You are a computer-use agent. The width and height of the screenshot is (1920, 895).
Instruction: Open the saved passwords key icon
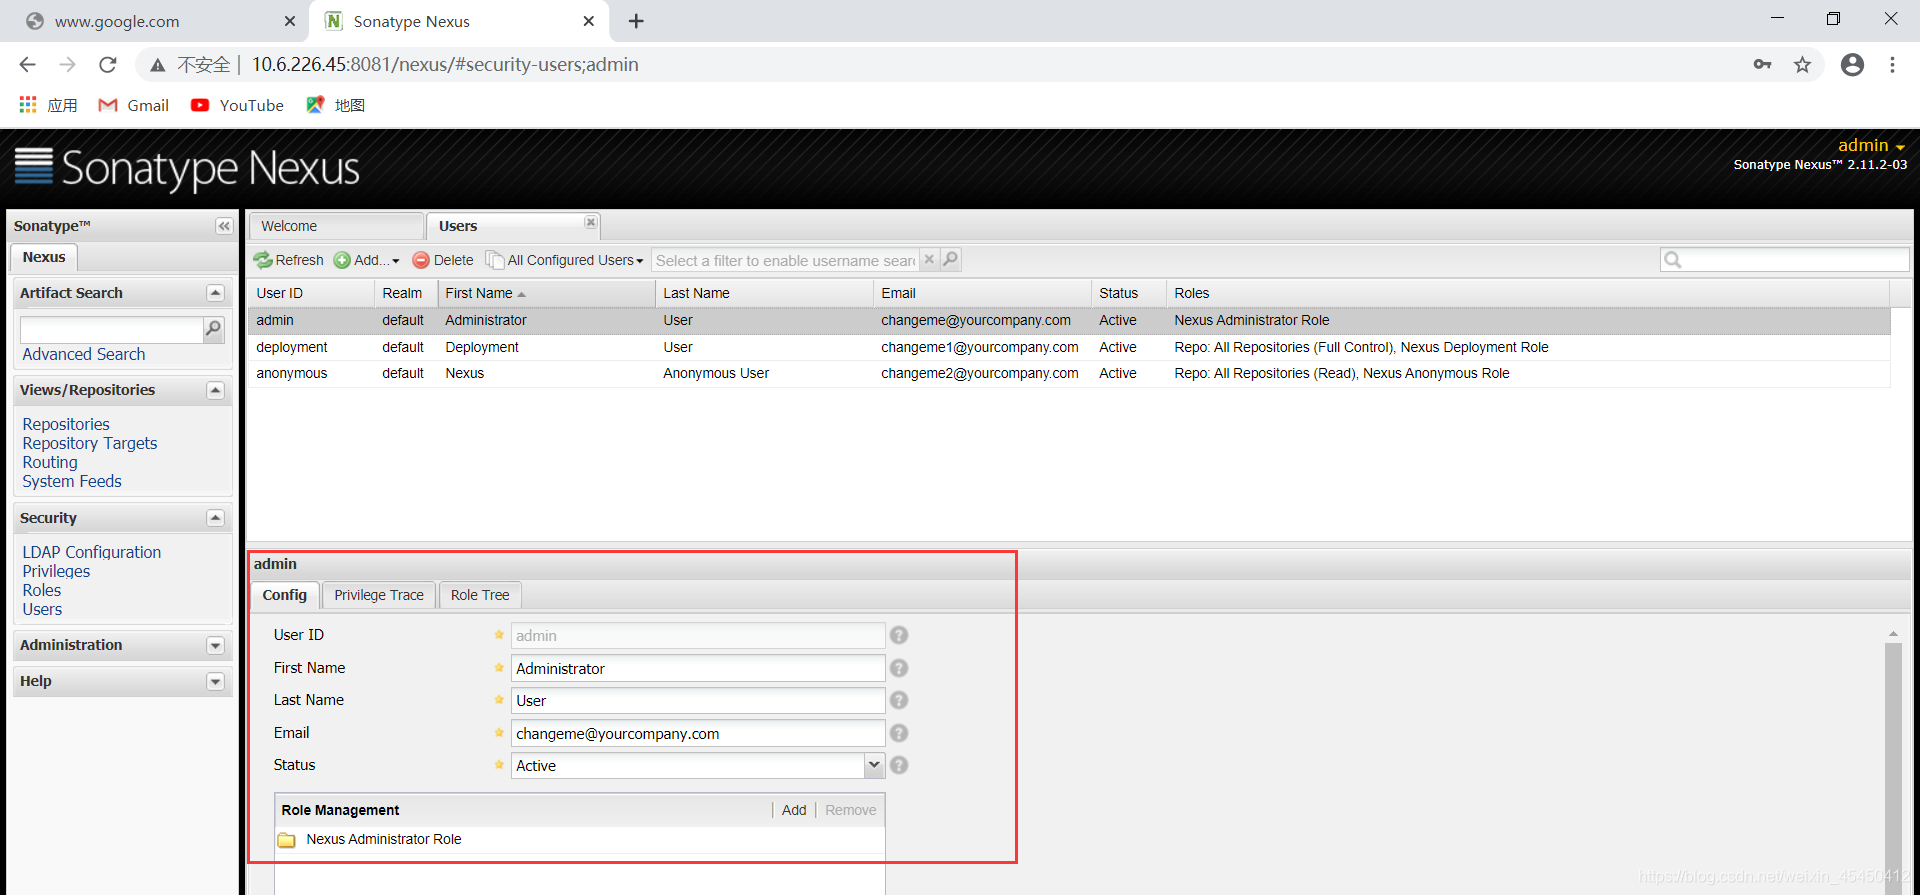[1762, 65]
